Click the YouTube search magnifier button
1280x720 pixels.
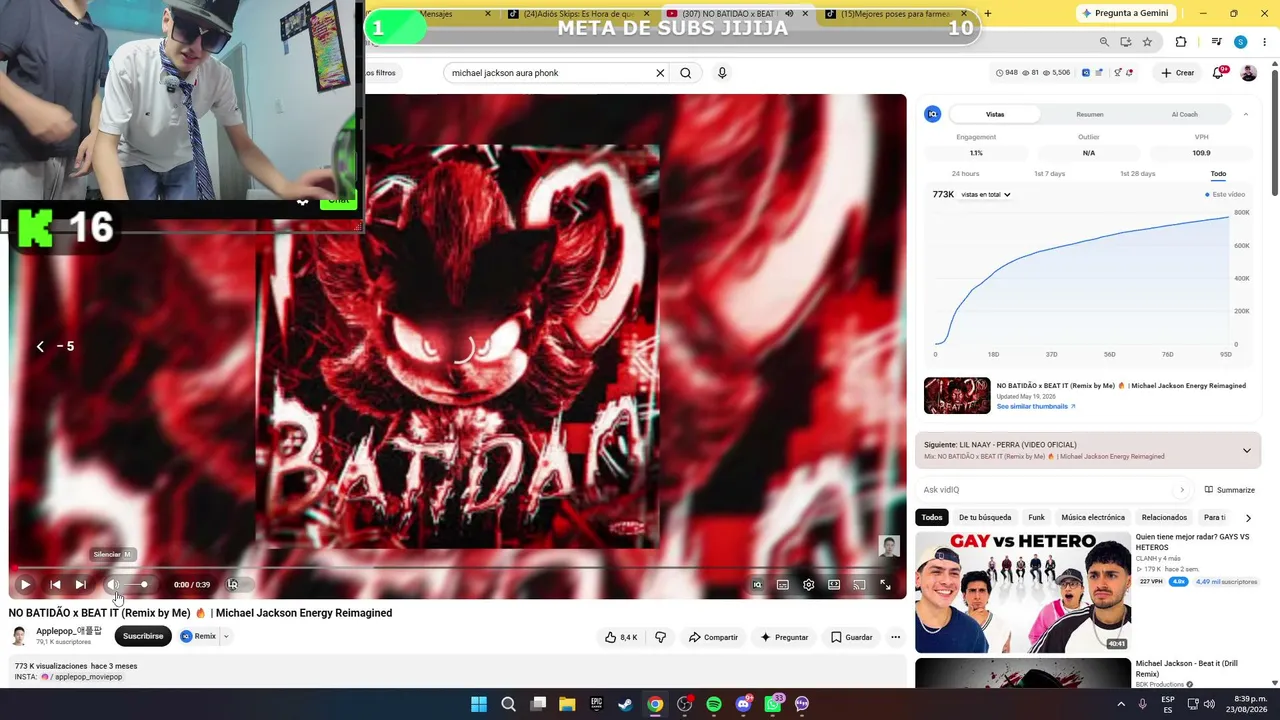click(x=686, y=73)
